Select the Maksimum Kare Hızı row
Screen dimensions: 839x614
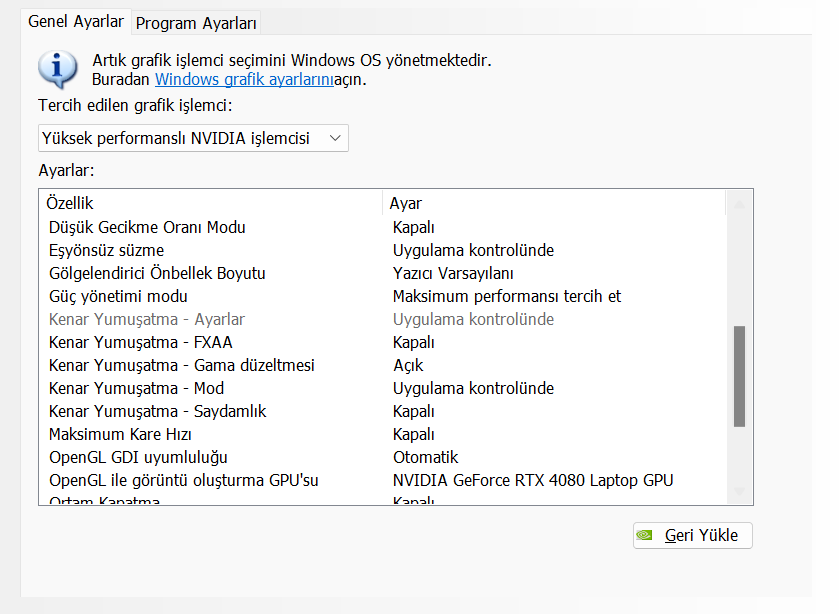pos(120,434)
